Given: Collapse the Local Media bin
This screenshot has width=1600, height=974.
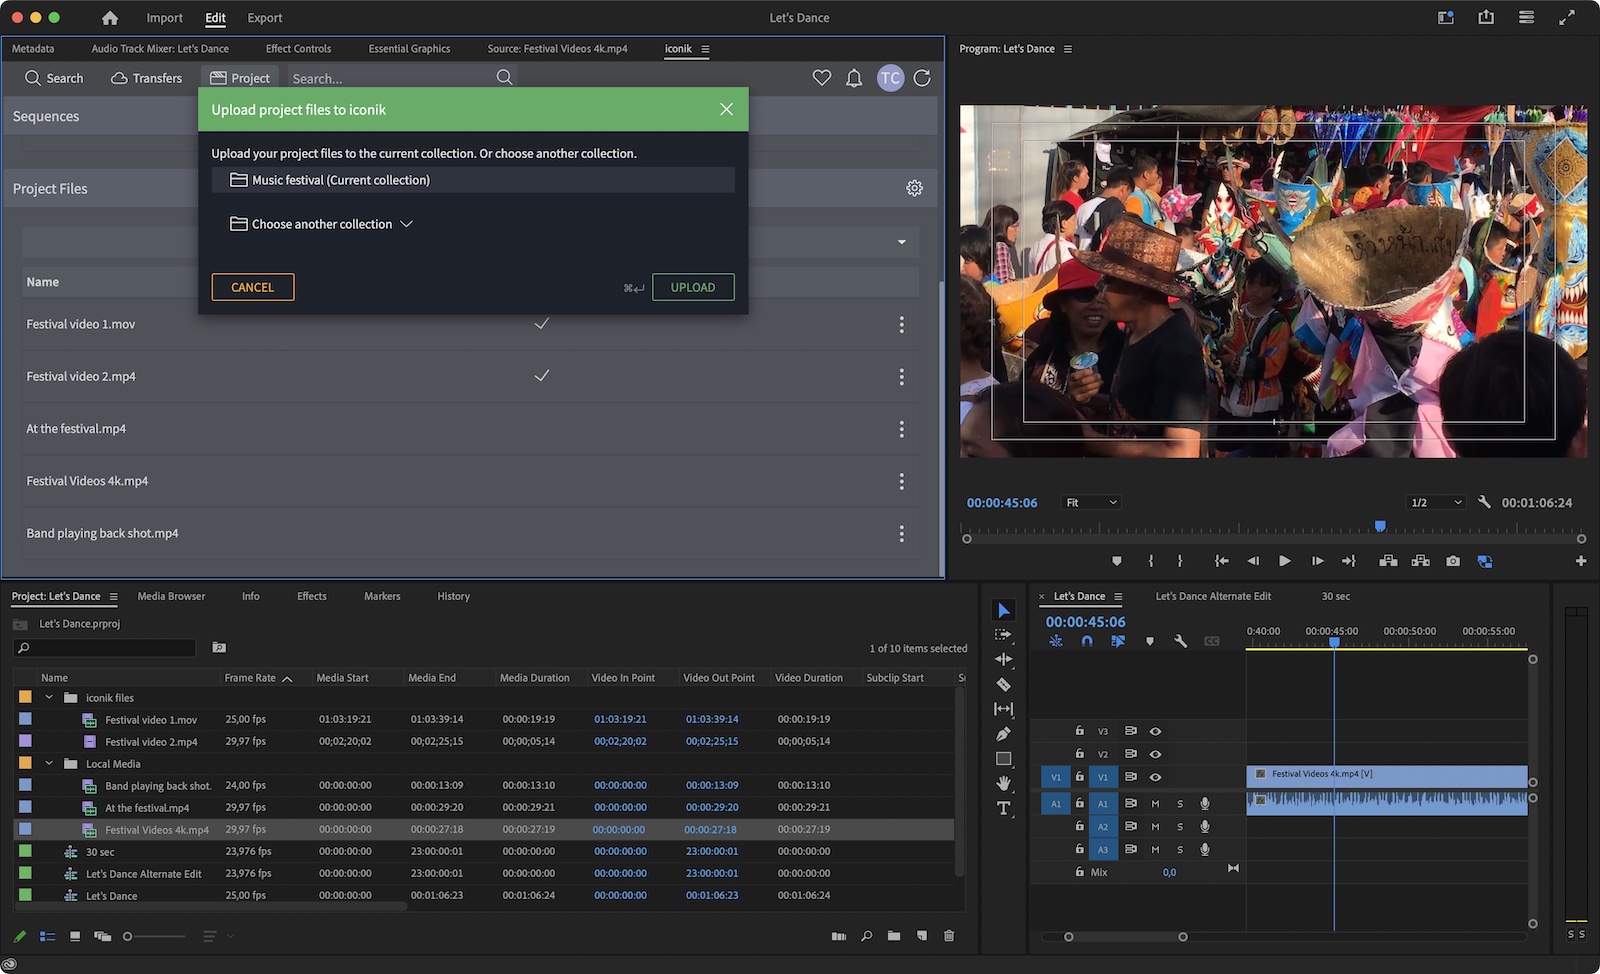Looking at the screenshot, I should point(49,763).
